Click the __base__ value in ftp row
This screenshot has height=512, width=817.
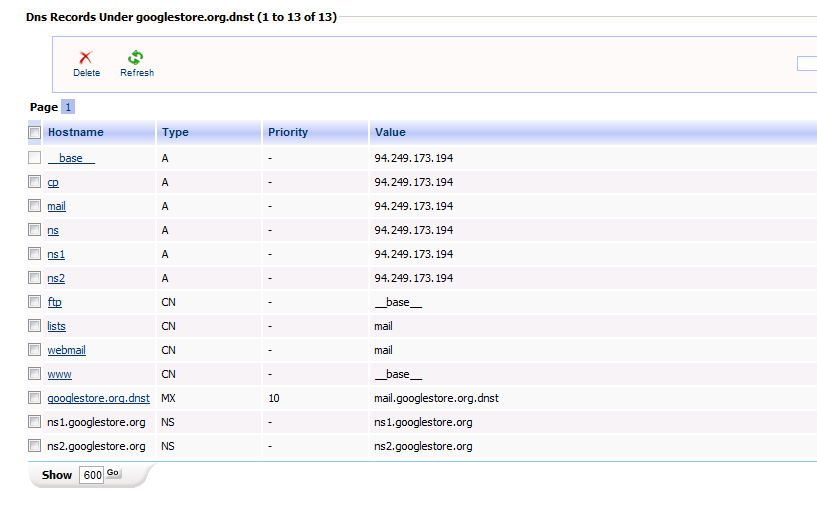pos(398,302)
